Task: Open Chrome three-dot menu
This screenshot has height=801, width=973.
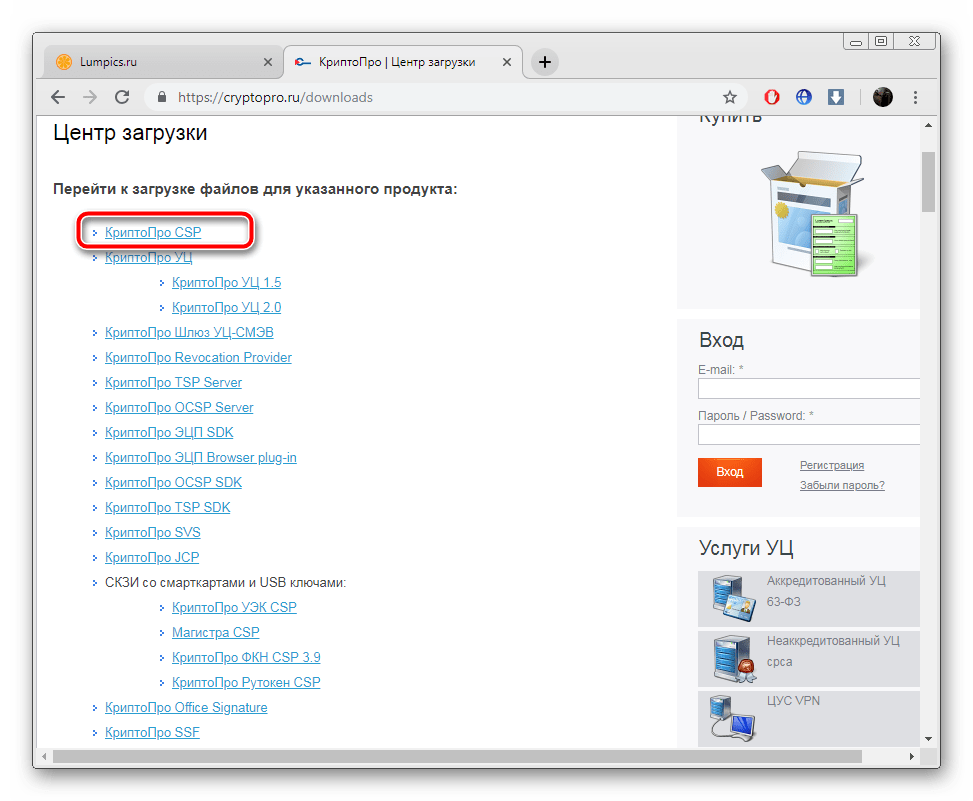Action: (916, 97)
